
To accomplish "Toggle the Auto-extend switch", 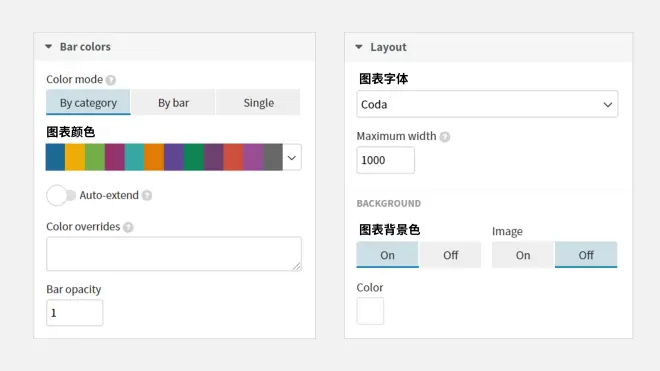I will point(61,195).
